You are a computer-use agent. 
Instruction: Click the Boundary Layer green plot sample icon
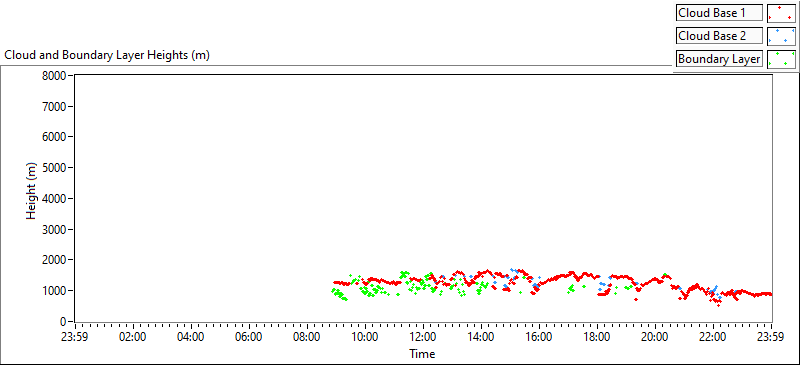tap(781, 59)
